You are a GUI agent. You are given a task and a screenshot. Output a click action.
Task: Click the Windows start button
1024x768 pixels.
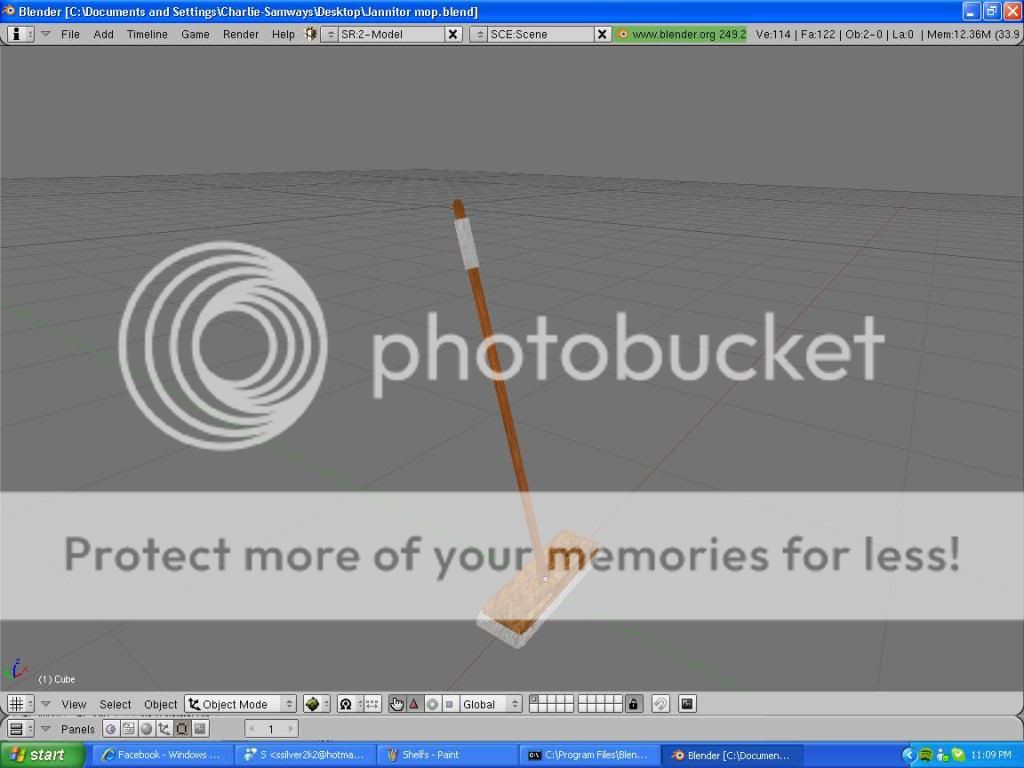[x=40, y=755]
